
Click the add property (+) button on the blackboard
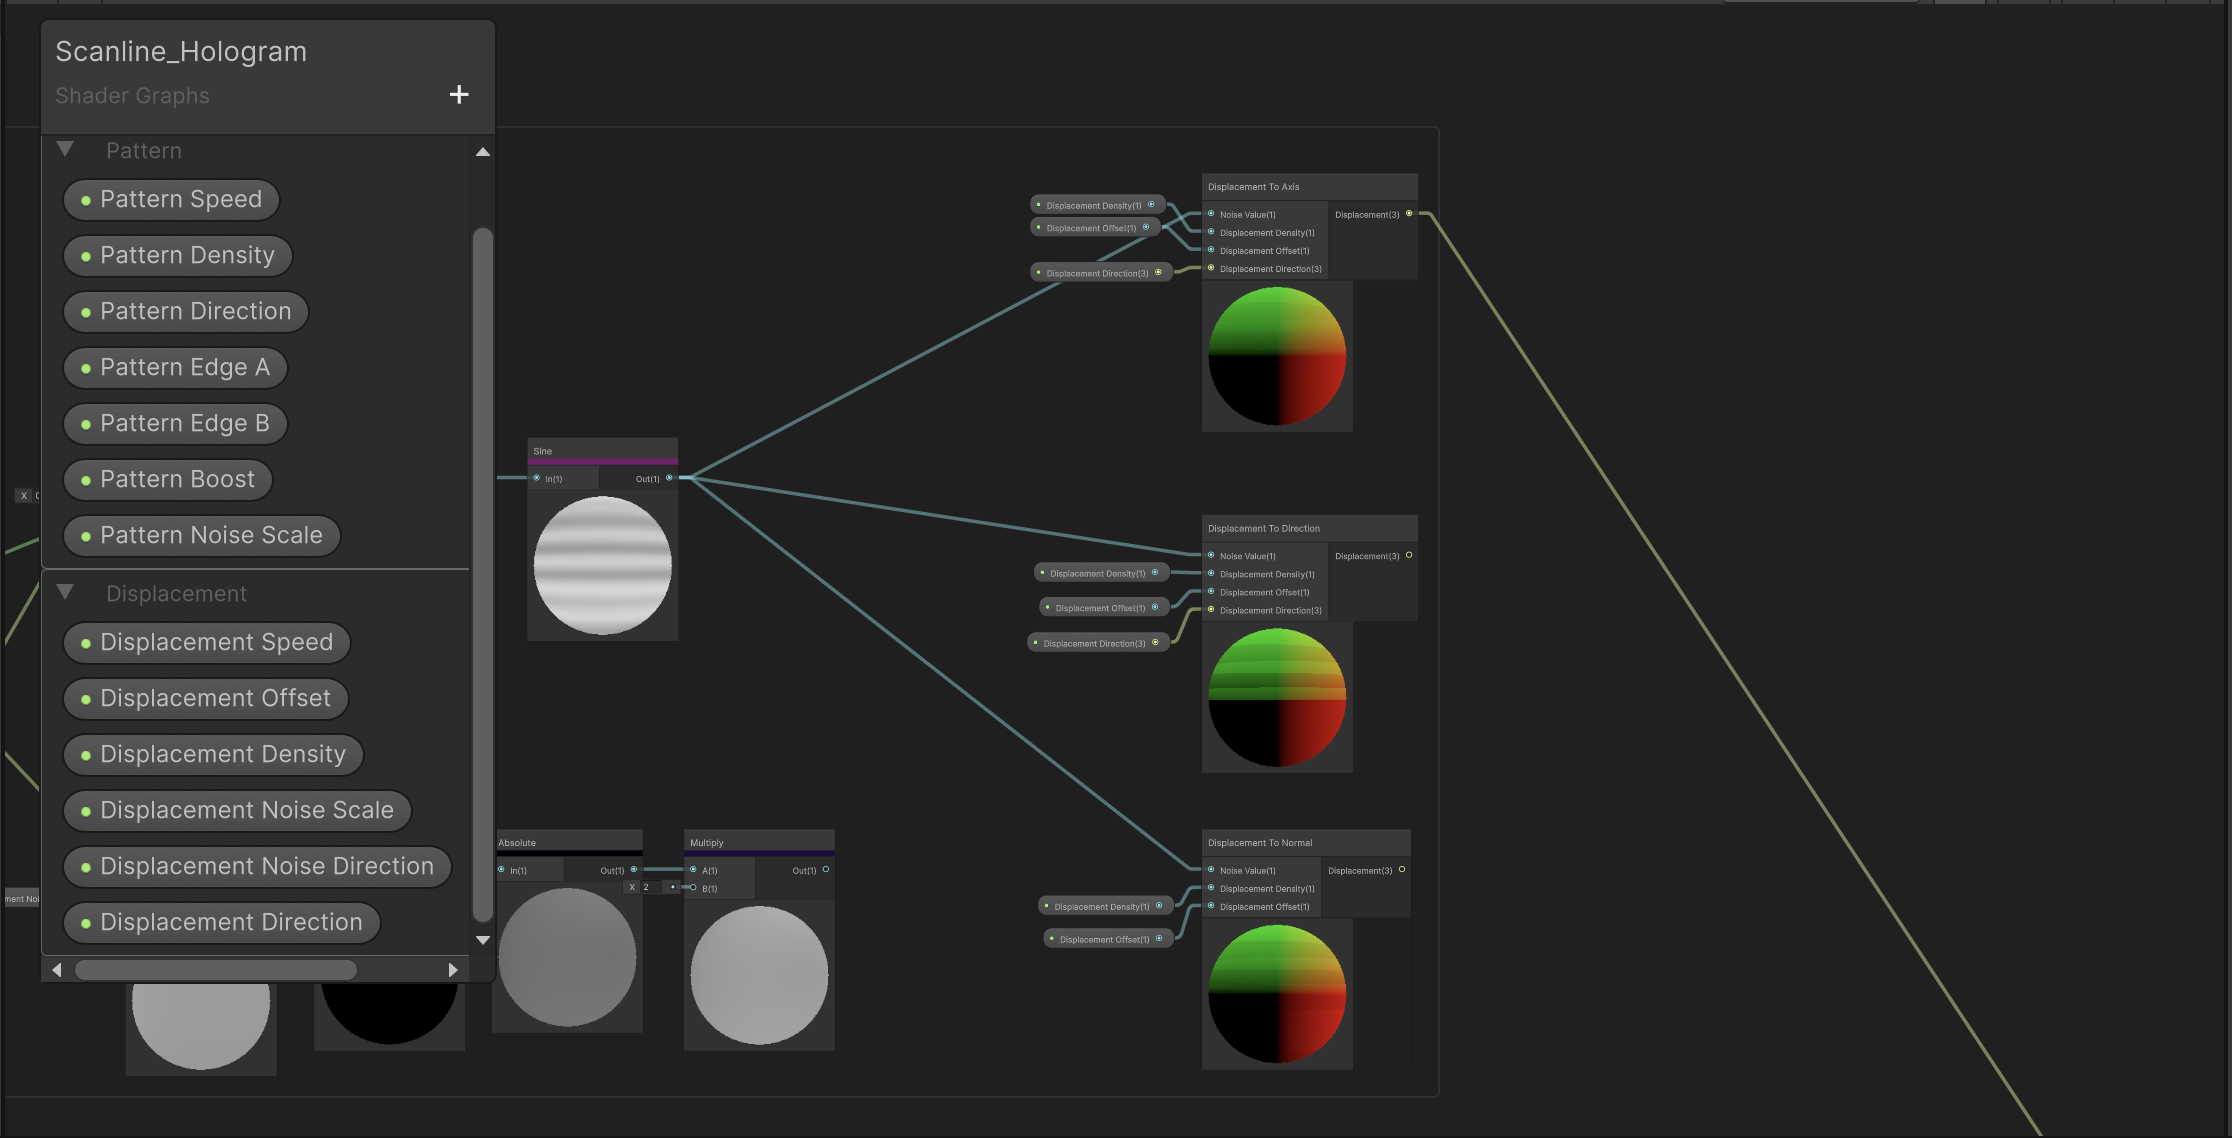(459, 93)
